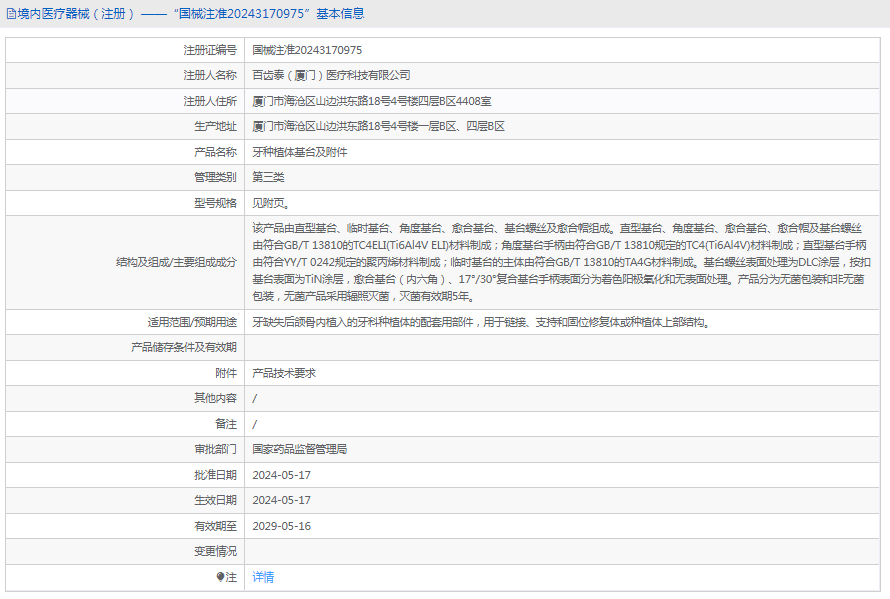Image resolution: width=890 pixels, height=599 pixels.
Task: Click the 注册证编号 row label
Action: click(210, 50)
